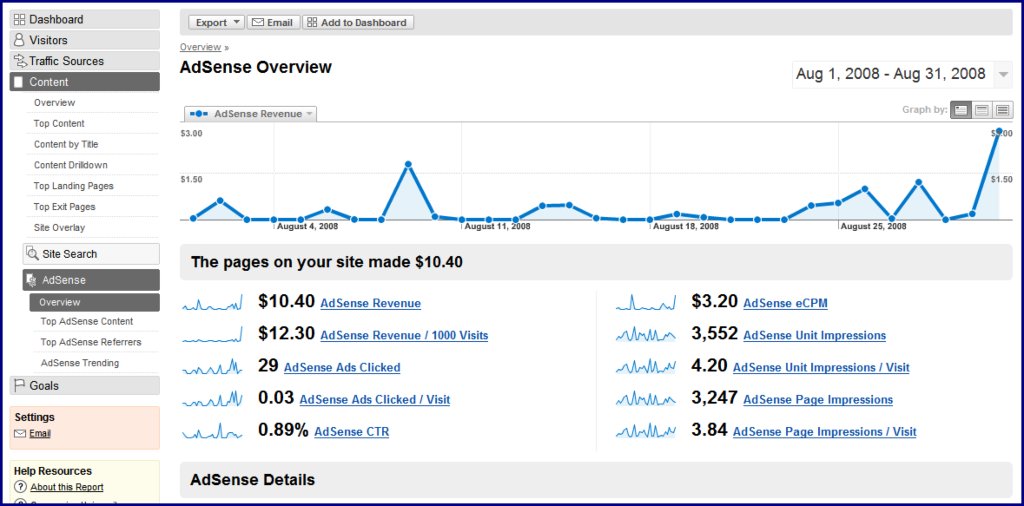Open AdSense CTR link

pos(352,432)
